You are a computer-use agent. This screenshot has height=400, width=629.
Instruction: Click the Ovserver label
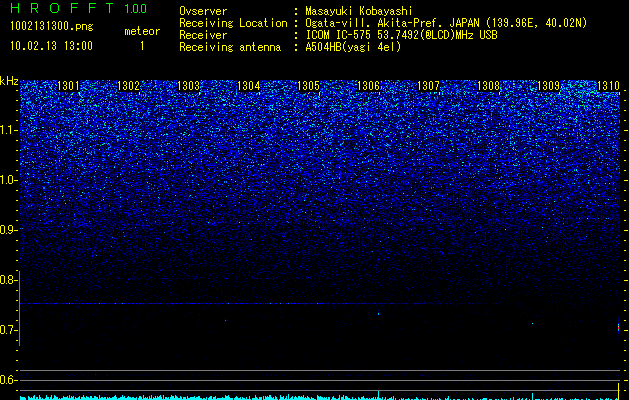pyautogui.click(x=203, y=11)
